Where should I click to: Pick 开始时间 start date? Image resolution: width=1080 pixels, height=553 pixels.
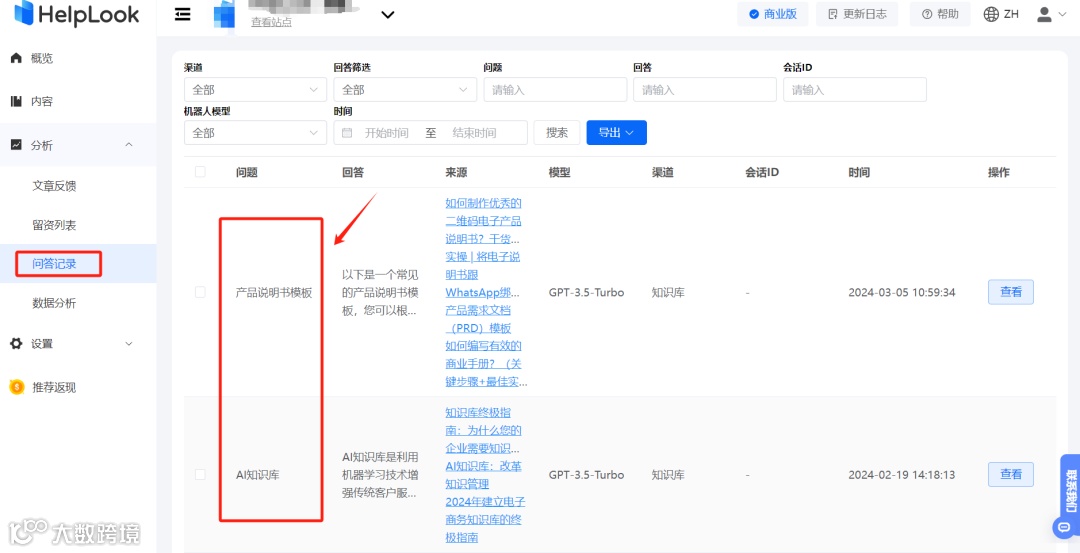coord(386,133)
